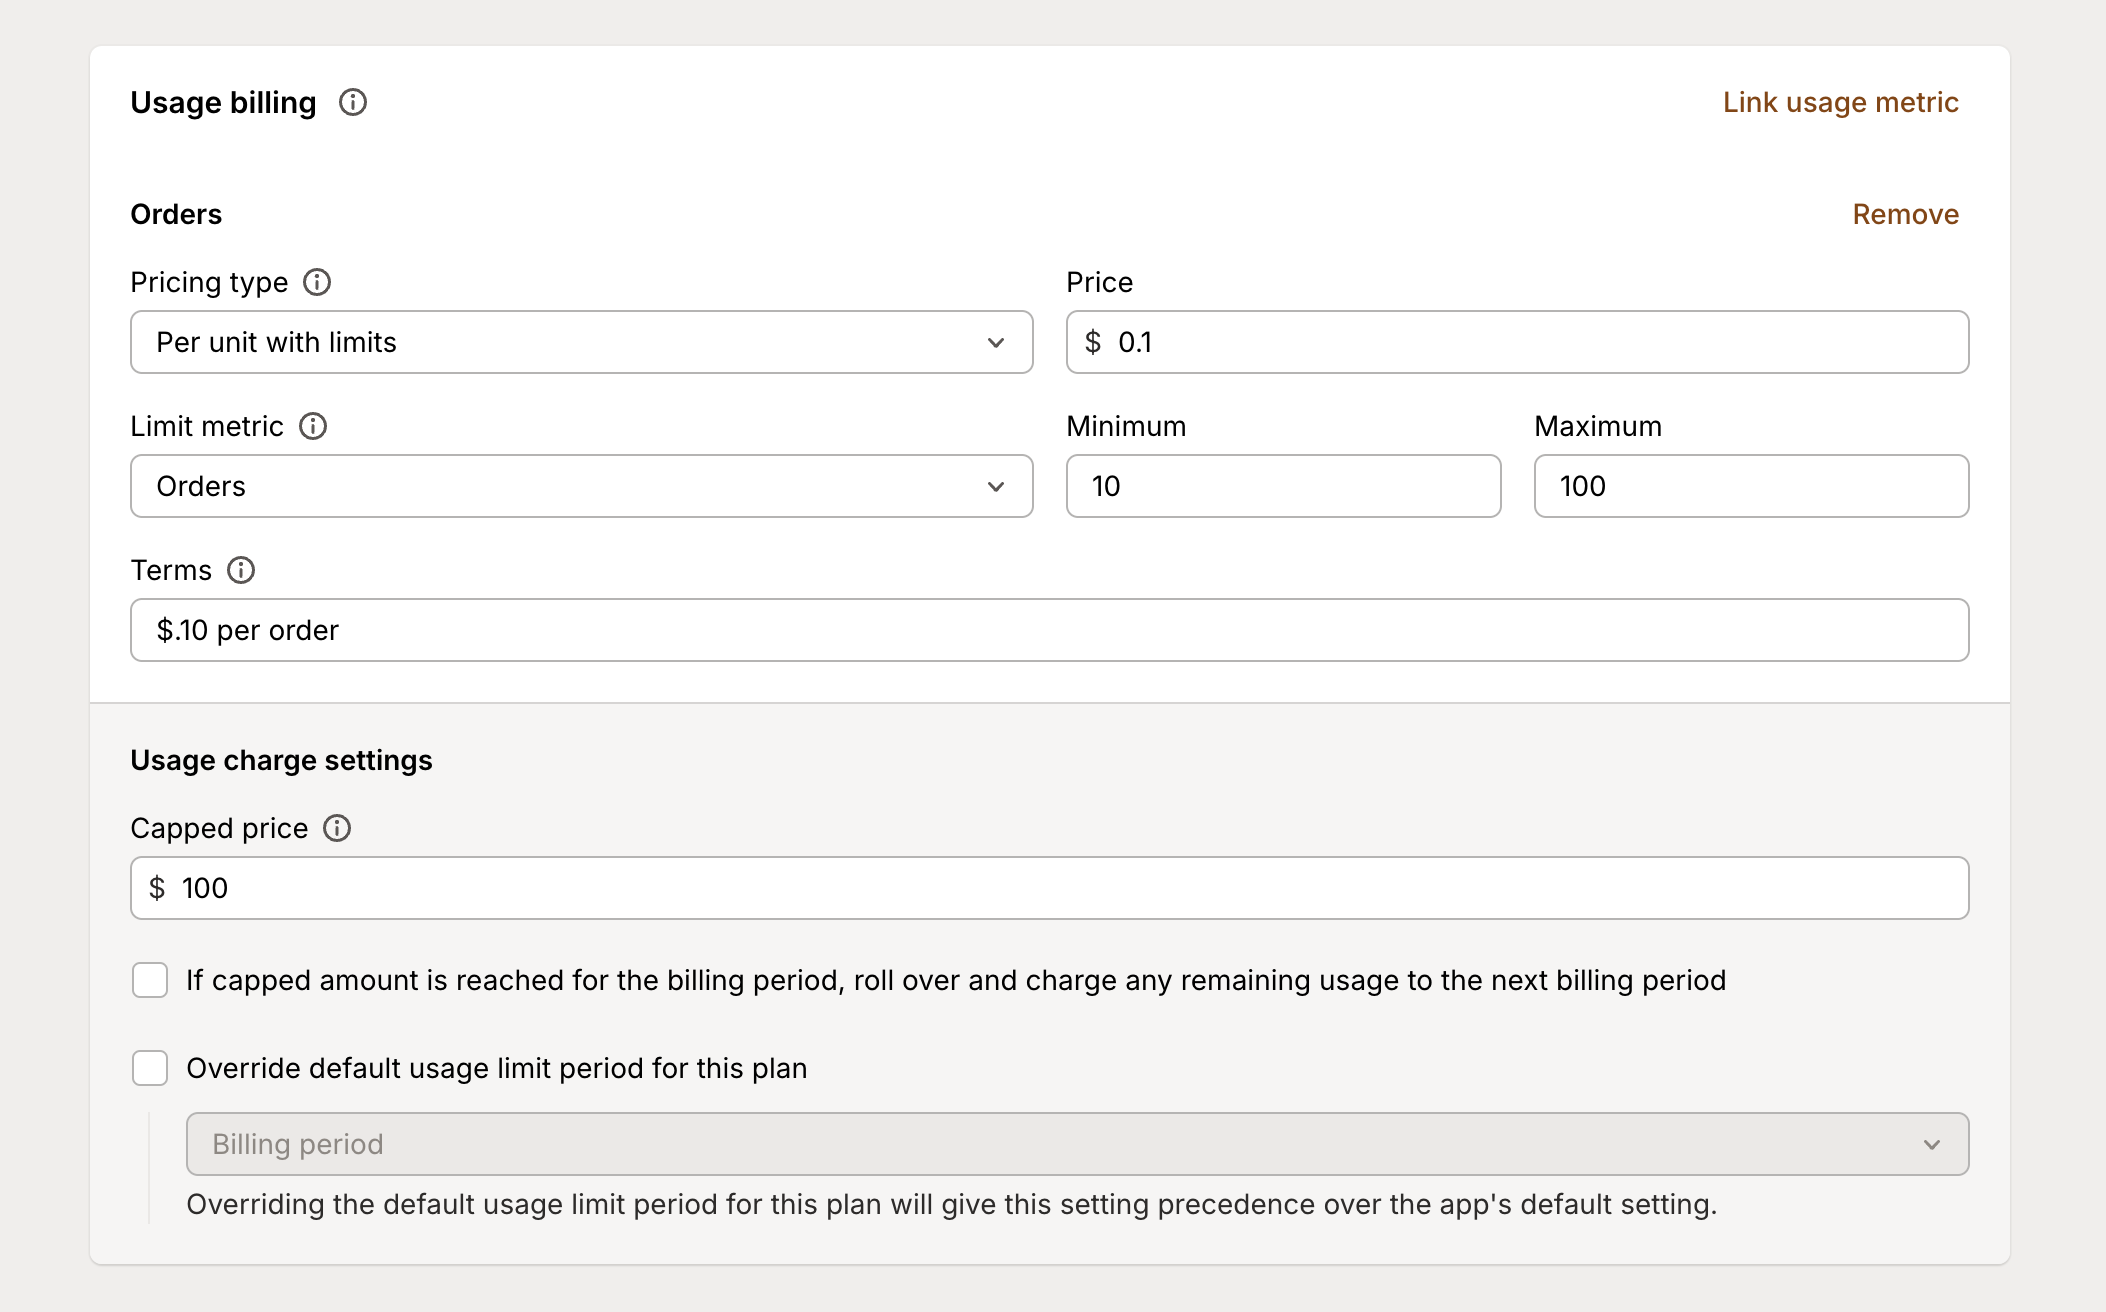Click the Capped price amount field
Screen dimensions: 2106x1312
point(1046,887)
